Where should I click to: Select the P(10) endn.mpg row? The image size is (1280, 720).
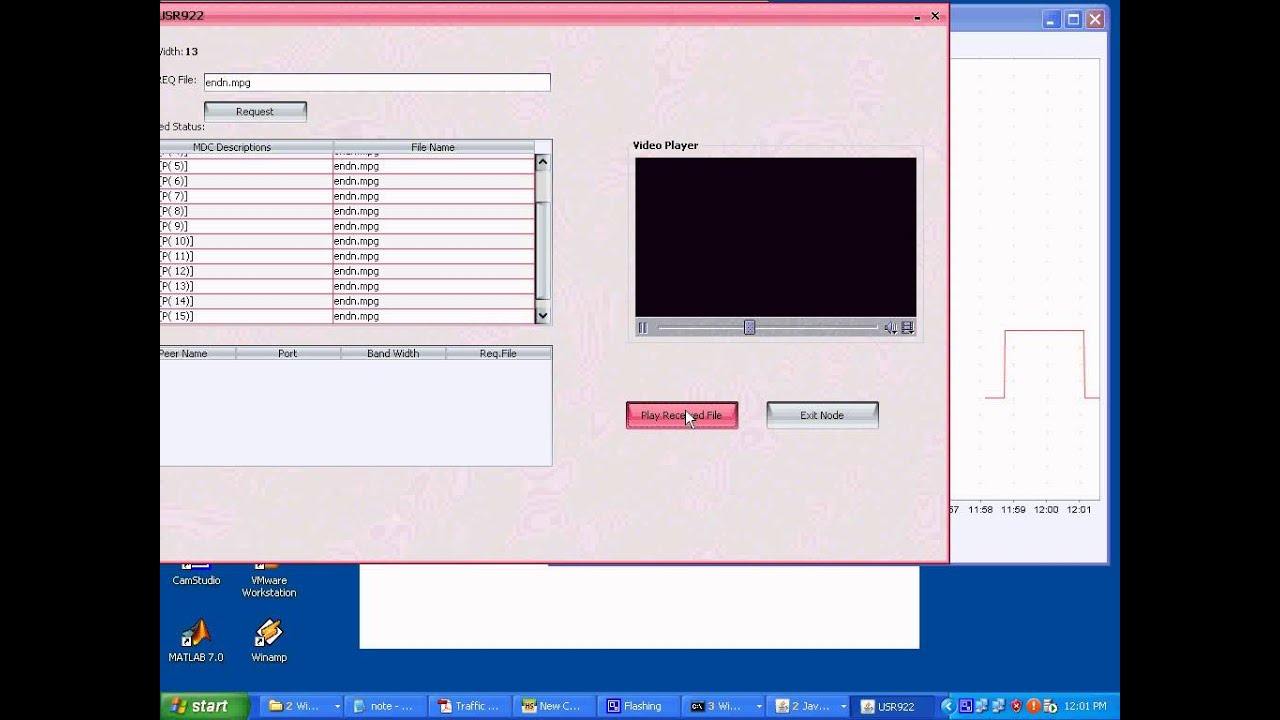tap(347, 241)
